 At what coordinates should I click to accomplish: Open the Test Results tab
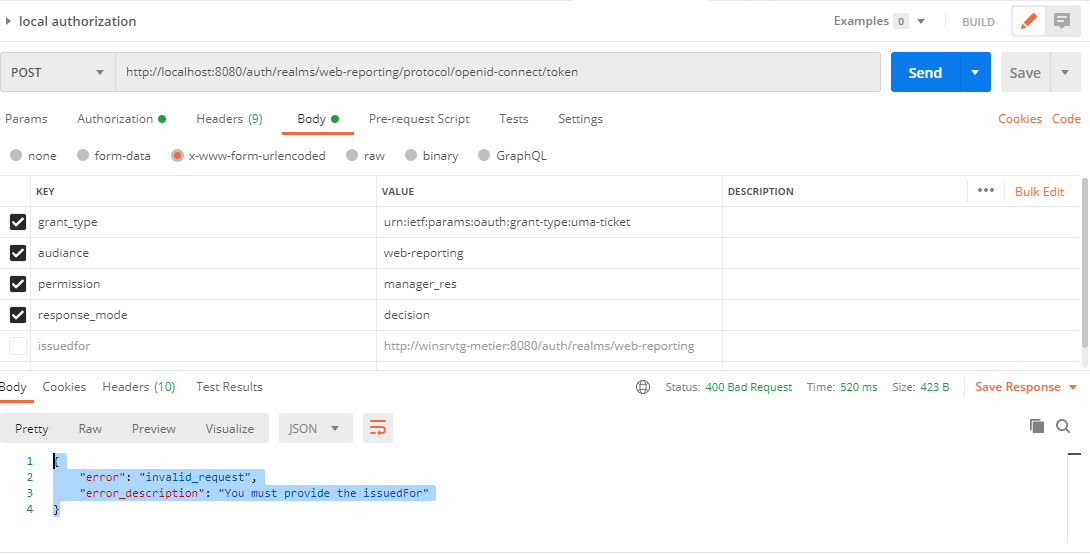click(229, 387)
